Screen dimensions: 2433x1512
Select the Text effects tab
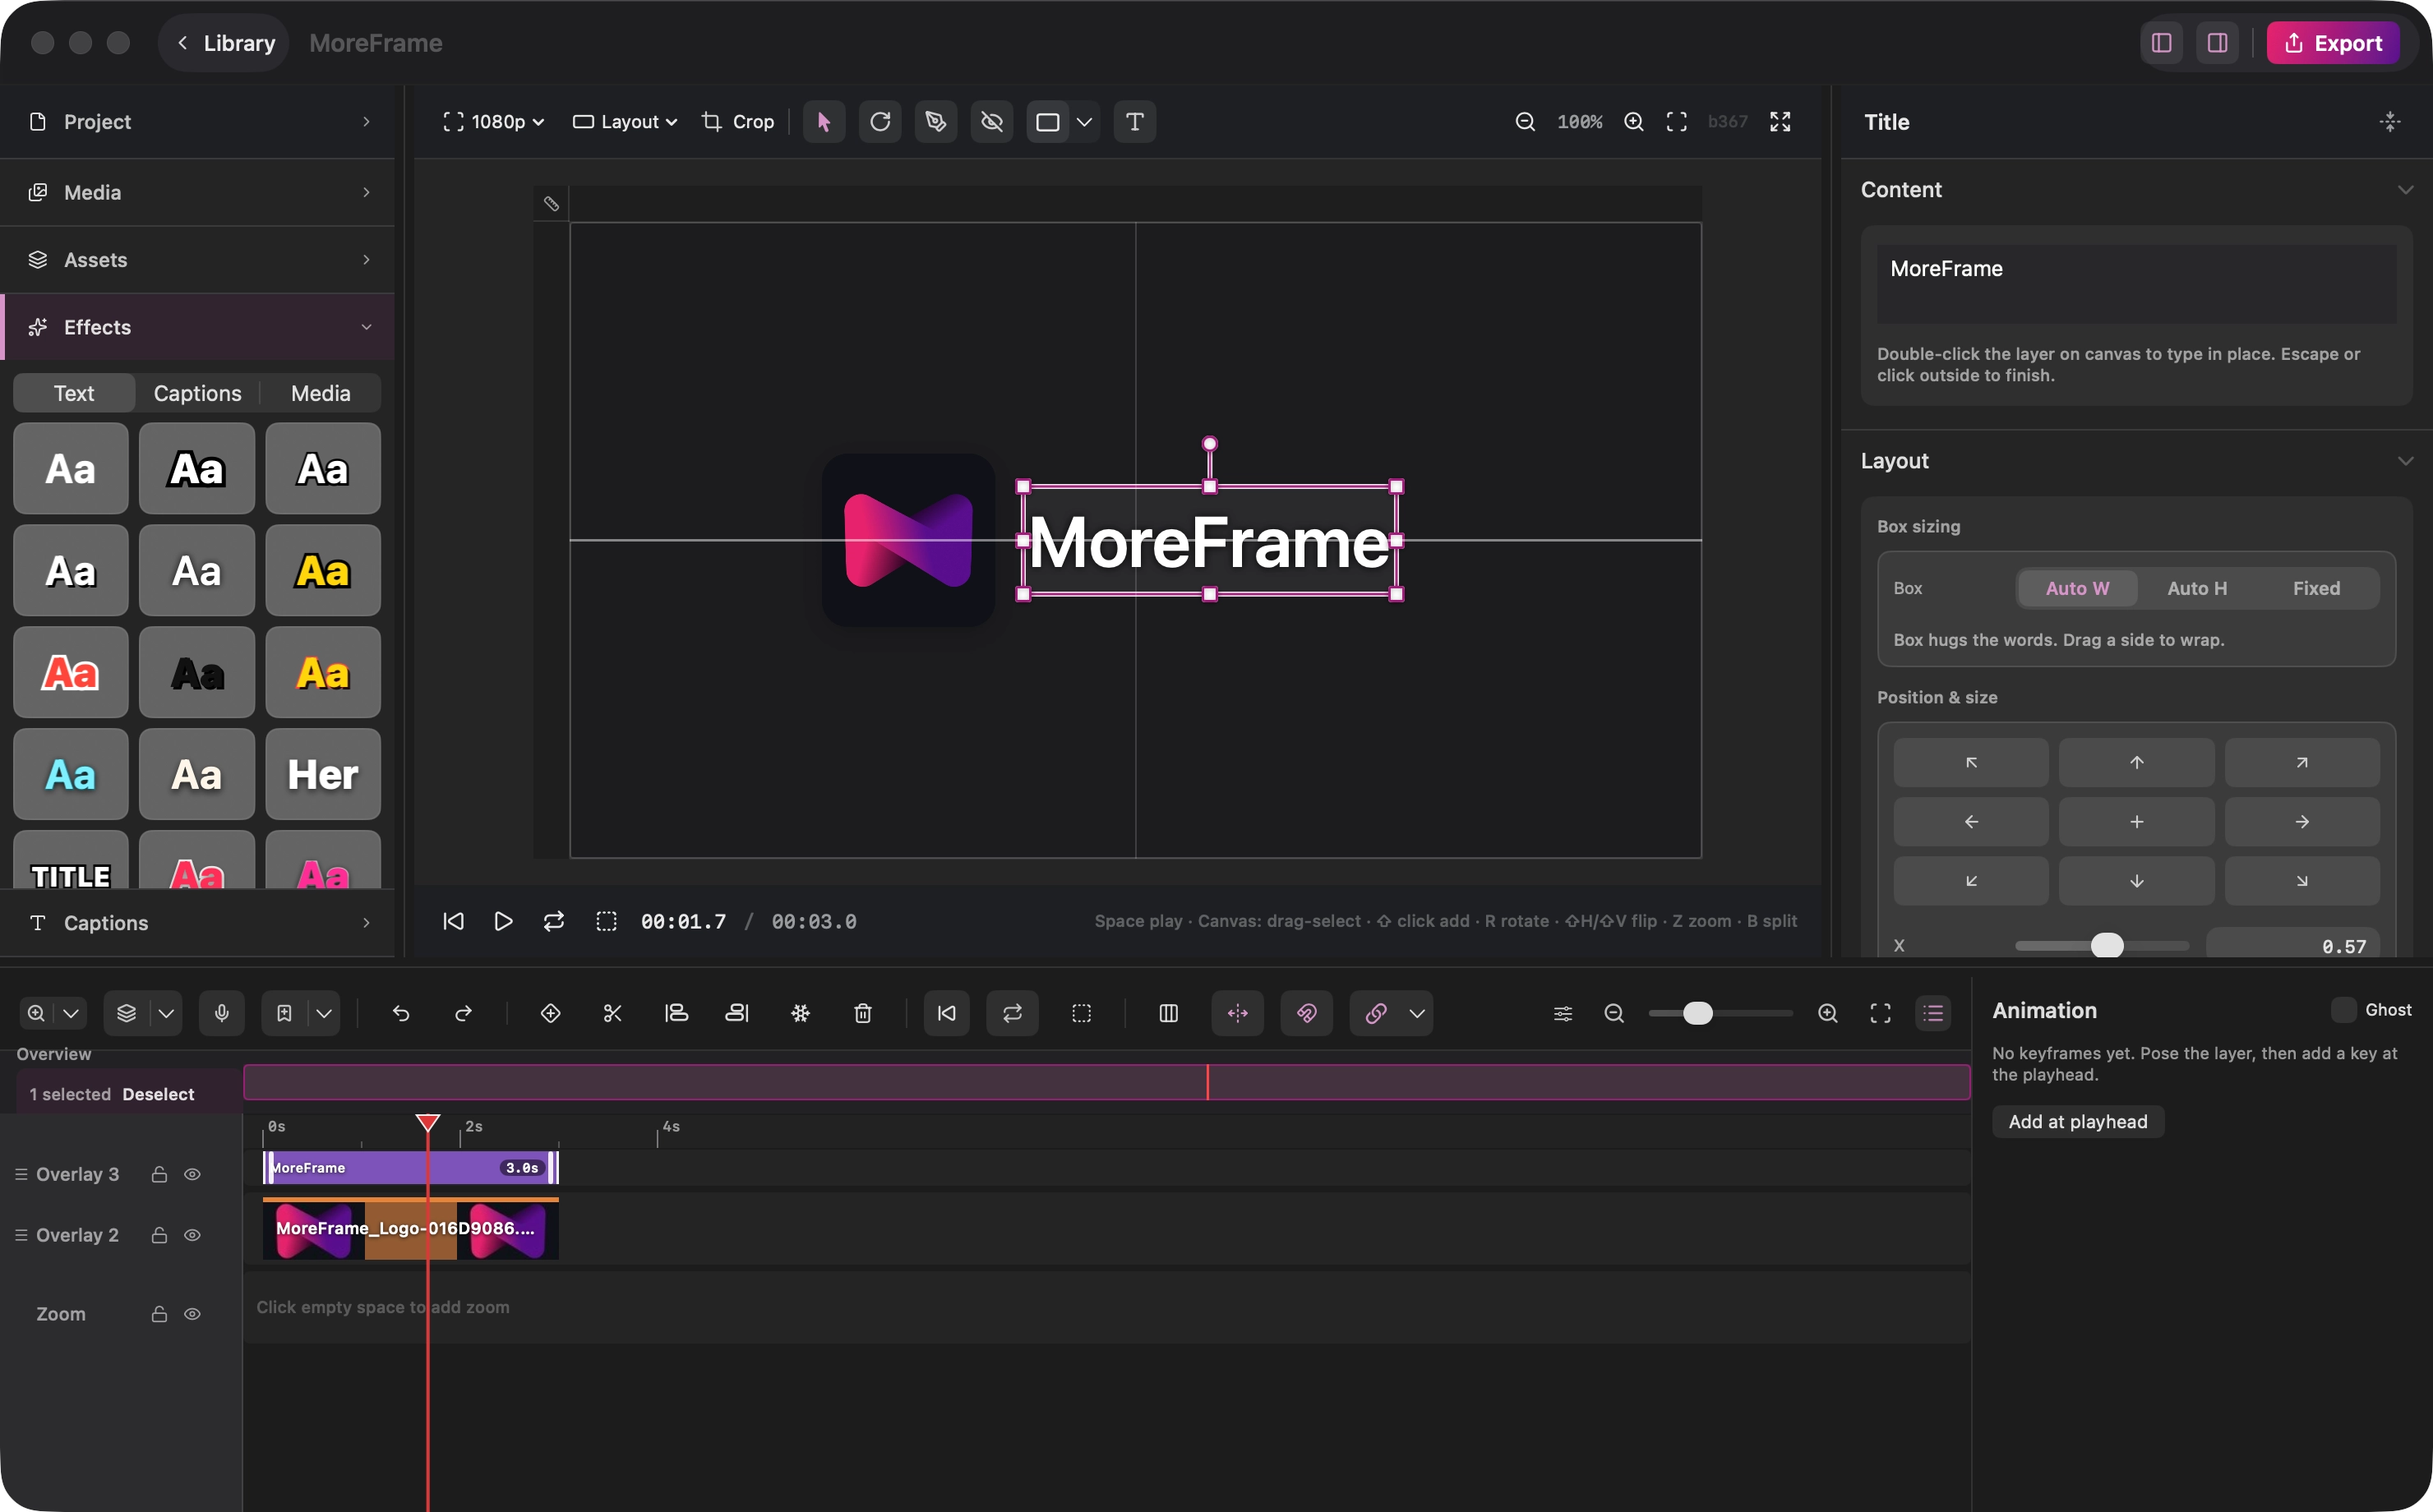click(x=74, y=393)
